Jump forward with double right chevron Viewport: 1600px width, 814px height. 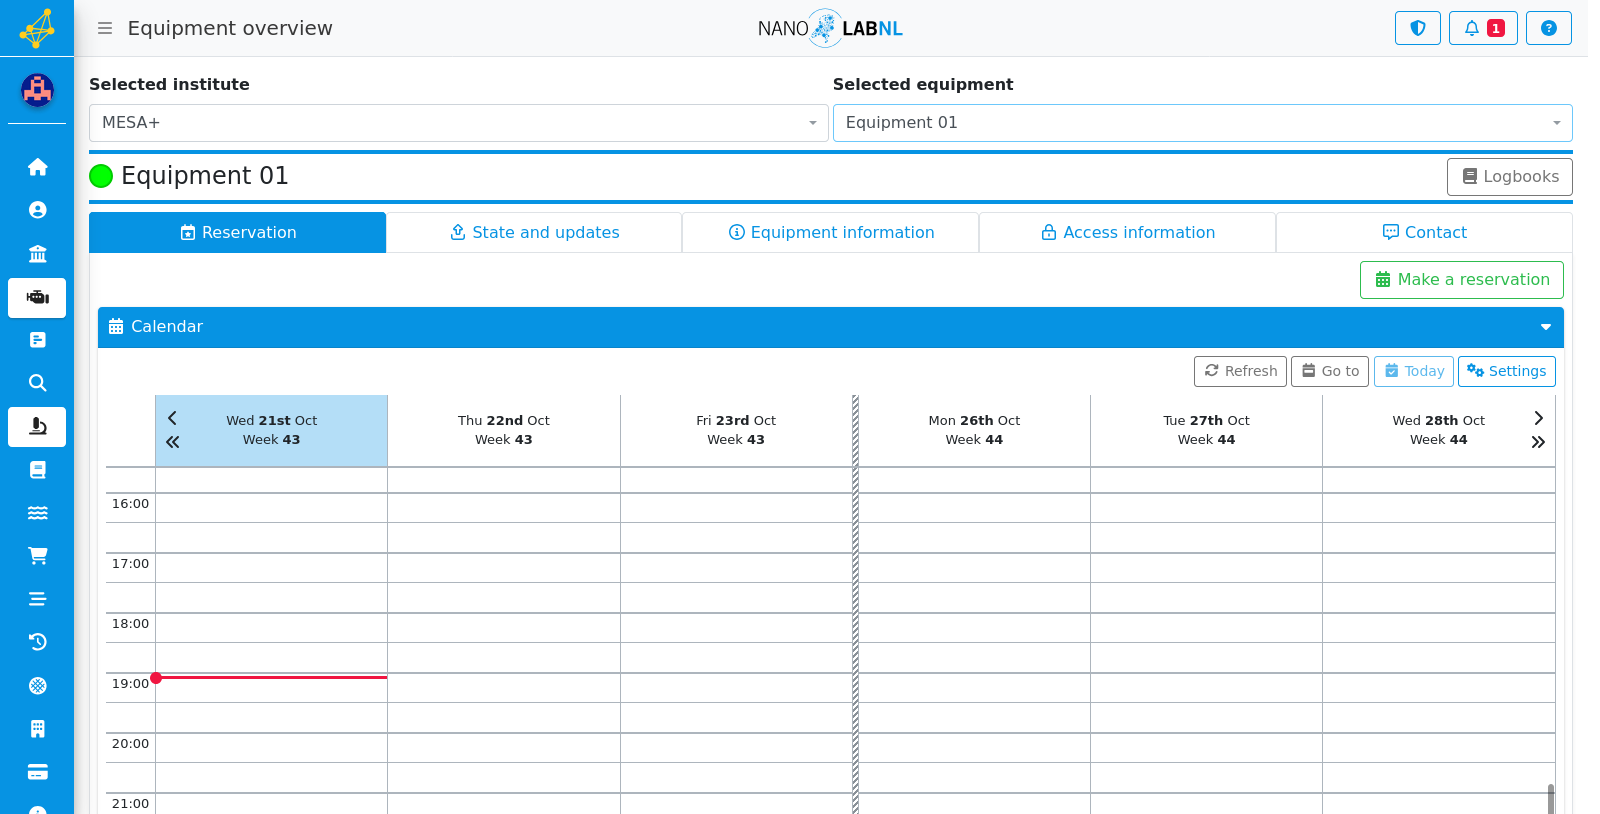pyautogui.click(x=1538, y=442)
